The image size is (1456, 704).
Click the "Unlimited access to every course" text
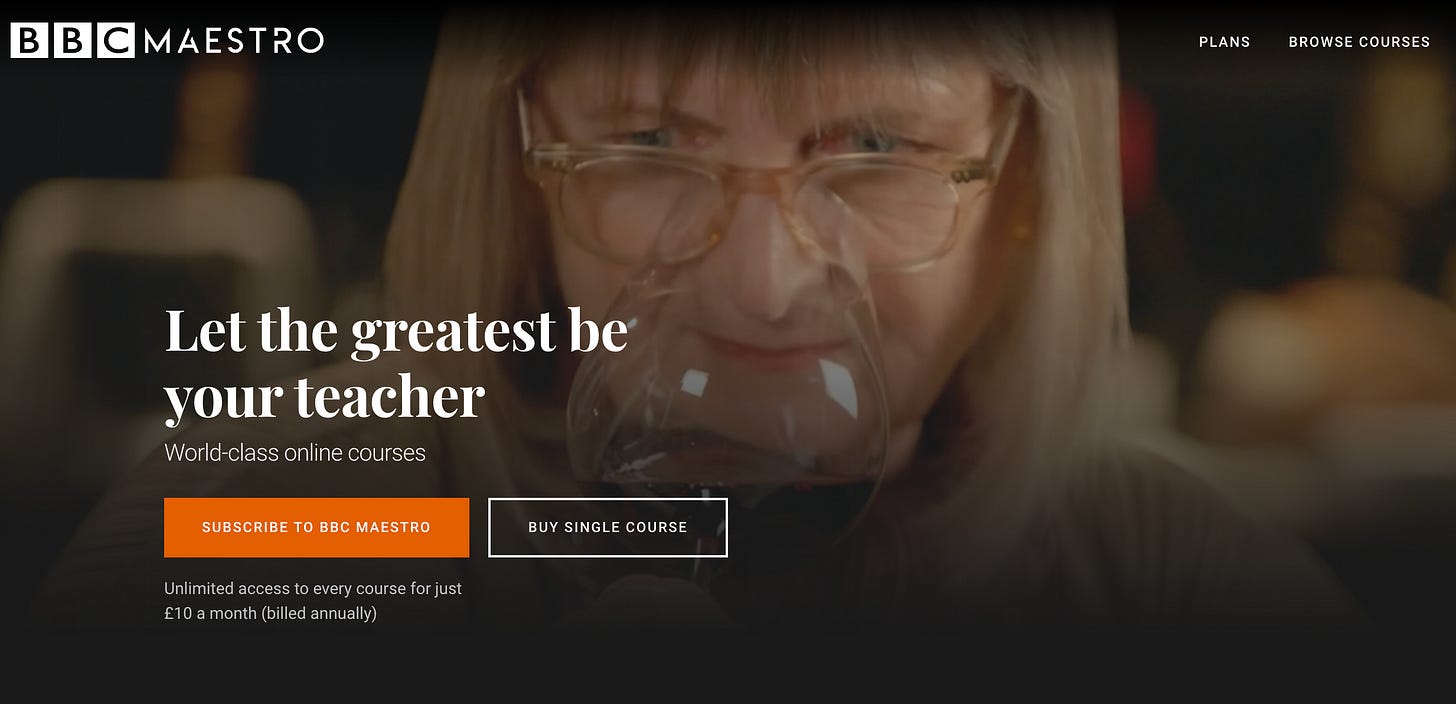click(x=313, y=589)
